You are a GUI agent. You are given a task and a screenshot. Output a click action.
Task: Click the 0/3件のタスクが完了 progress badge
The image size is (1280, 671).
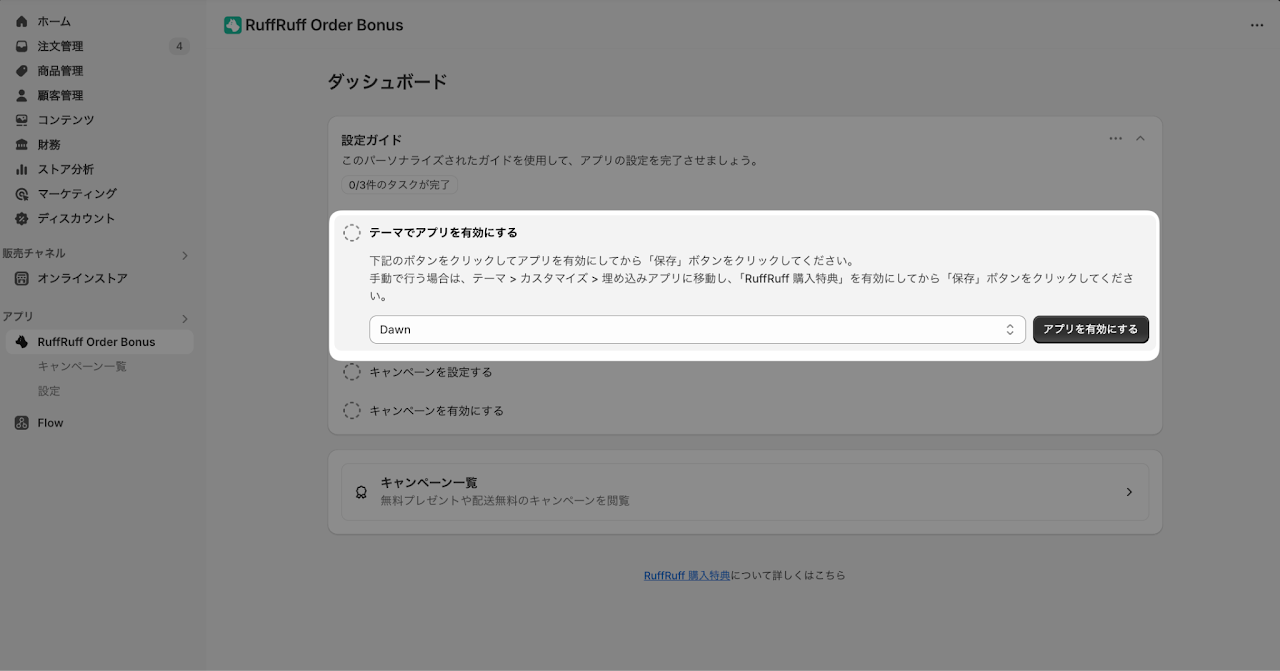(x=400, y=185)
